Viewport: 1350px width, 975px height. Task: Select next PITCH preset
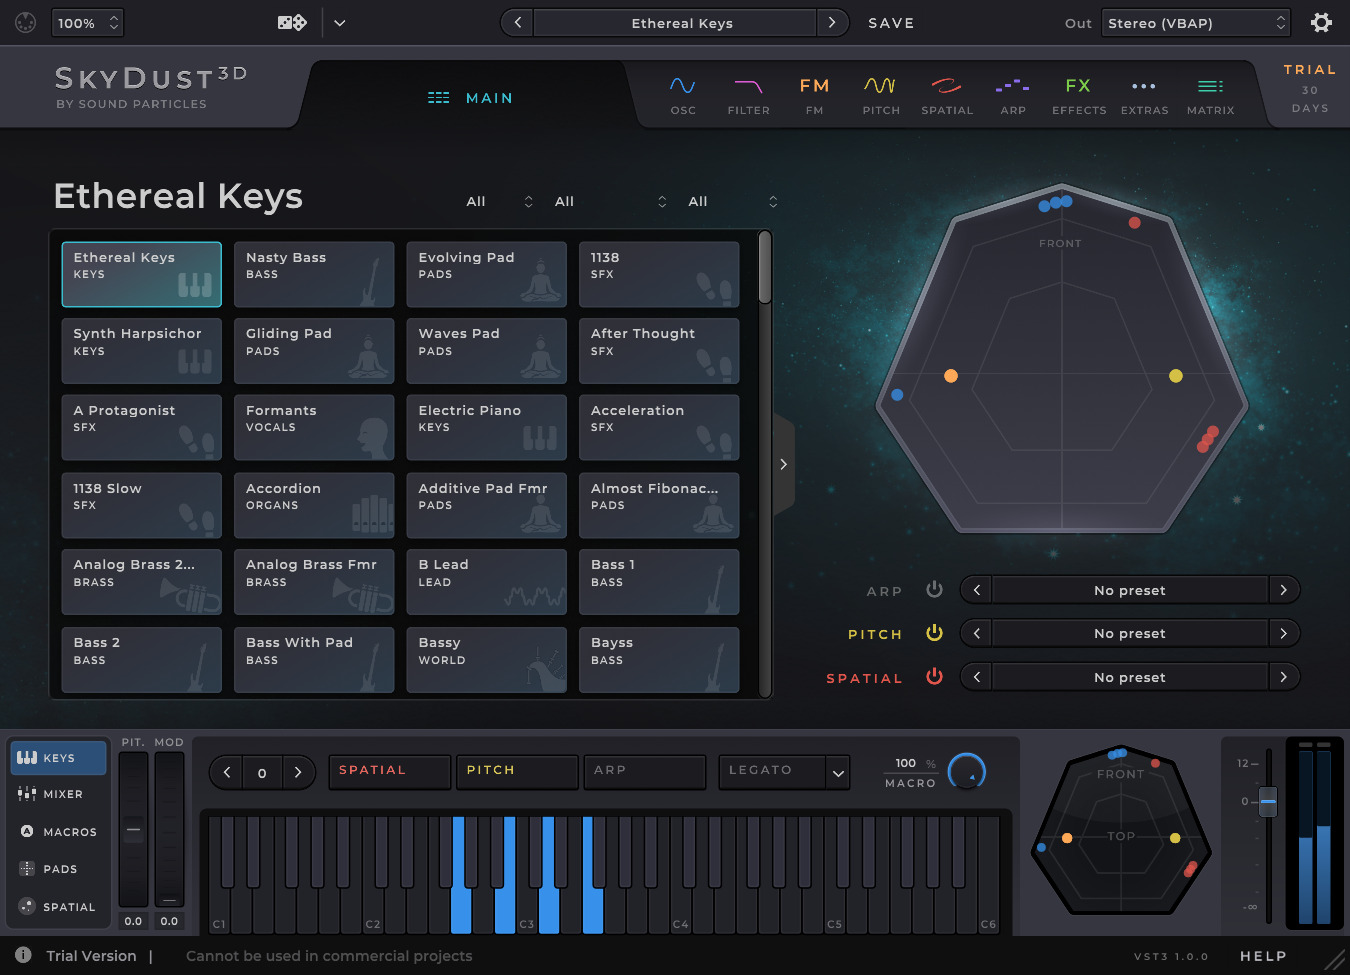point(1284,633)
